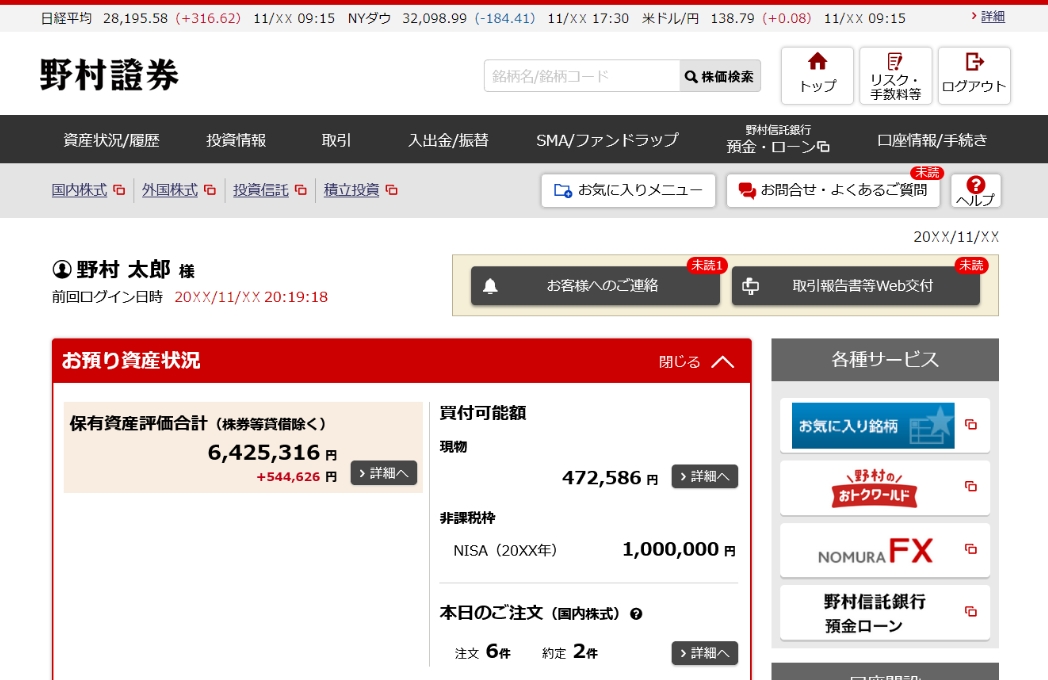The width and height of the screenshot is (1048, 680).
Task: Click the 約定 2件 execution count
Action: click(x=569, y=651)
